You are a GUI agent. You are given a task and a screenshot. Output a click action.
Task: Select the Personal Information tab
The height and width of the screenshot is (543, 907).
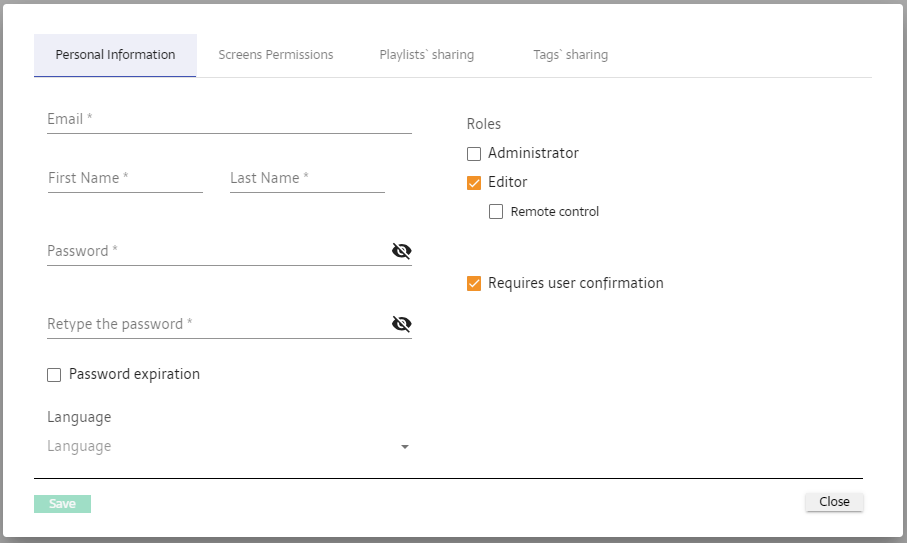click(x=115, y=55)
